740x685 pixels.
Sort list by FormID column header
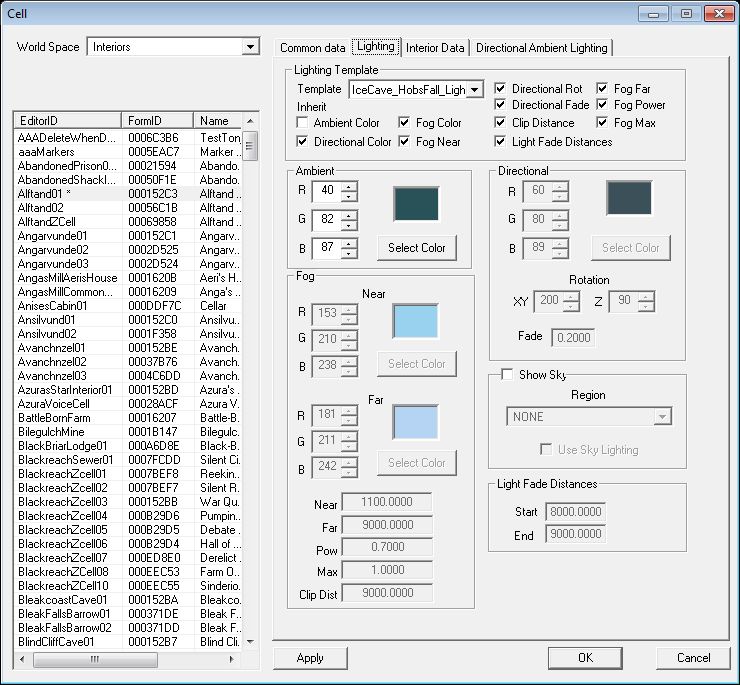[158, 121]
